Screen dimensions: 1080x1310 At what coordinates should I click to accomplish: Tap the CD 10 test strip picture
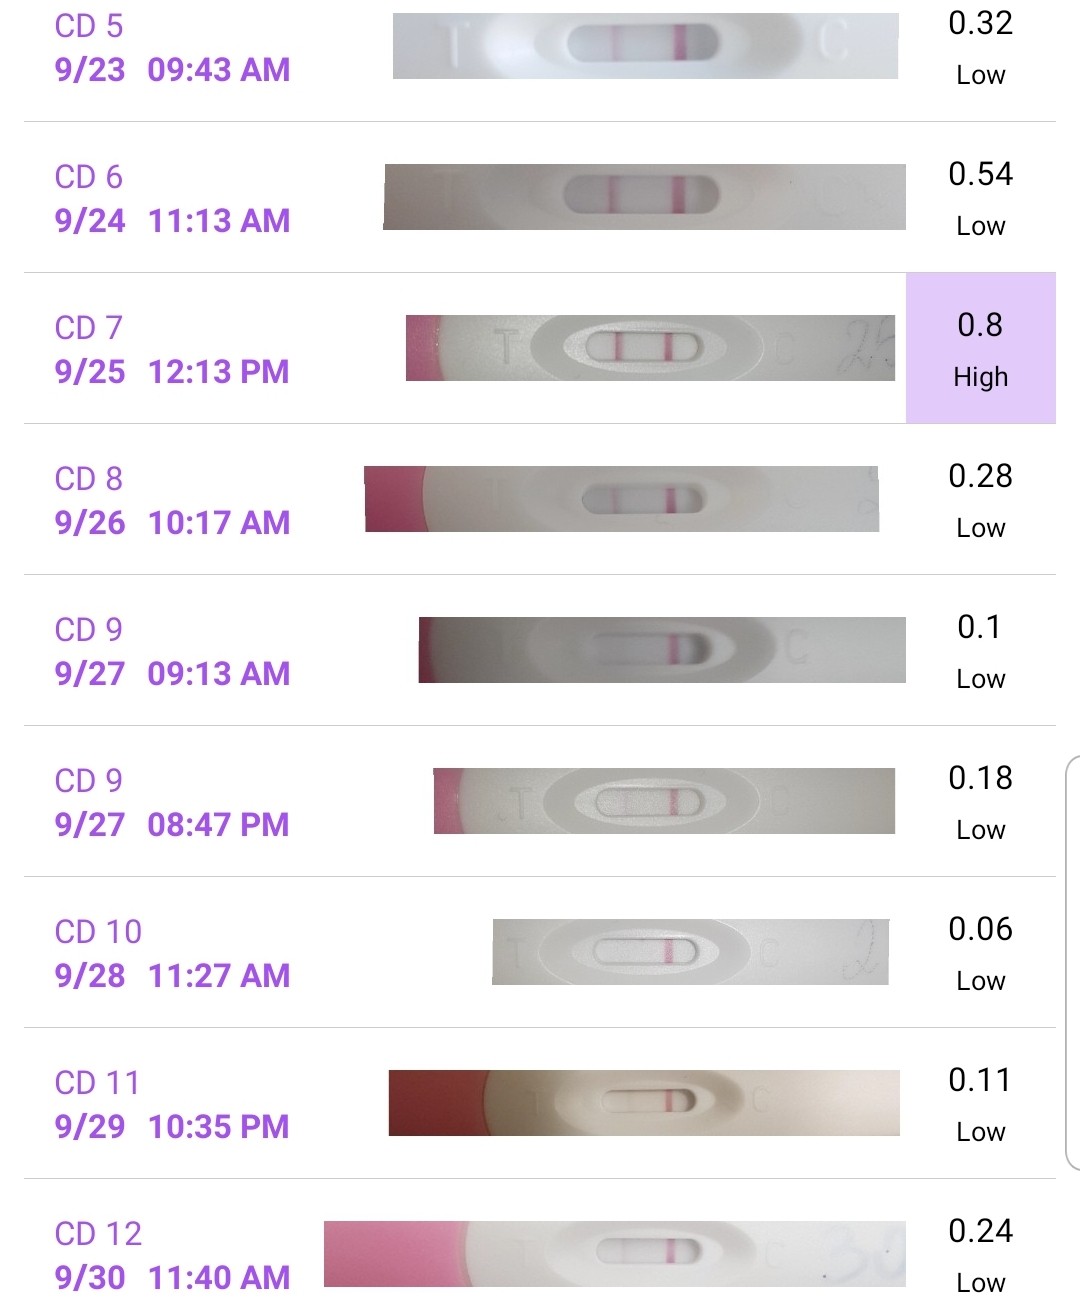click(690, 952)
